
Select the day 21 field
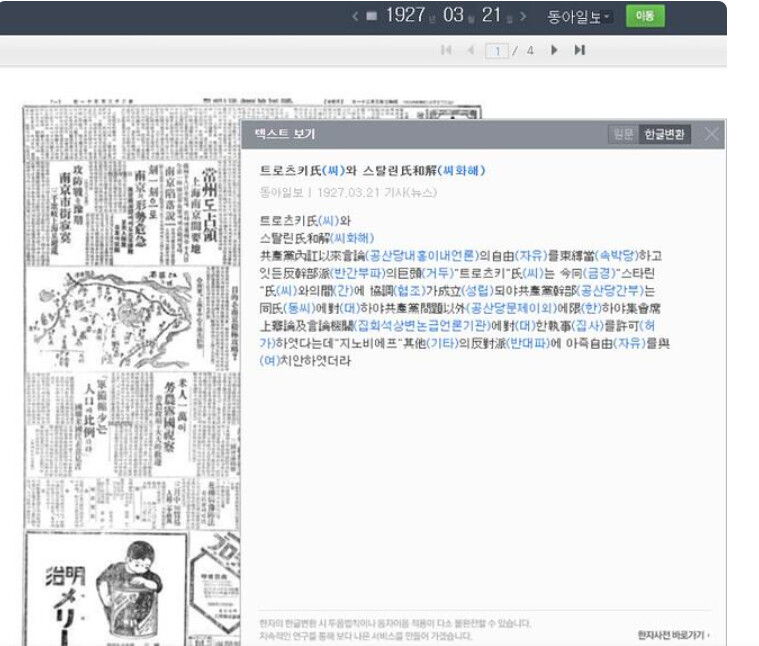point(491,15)
